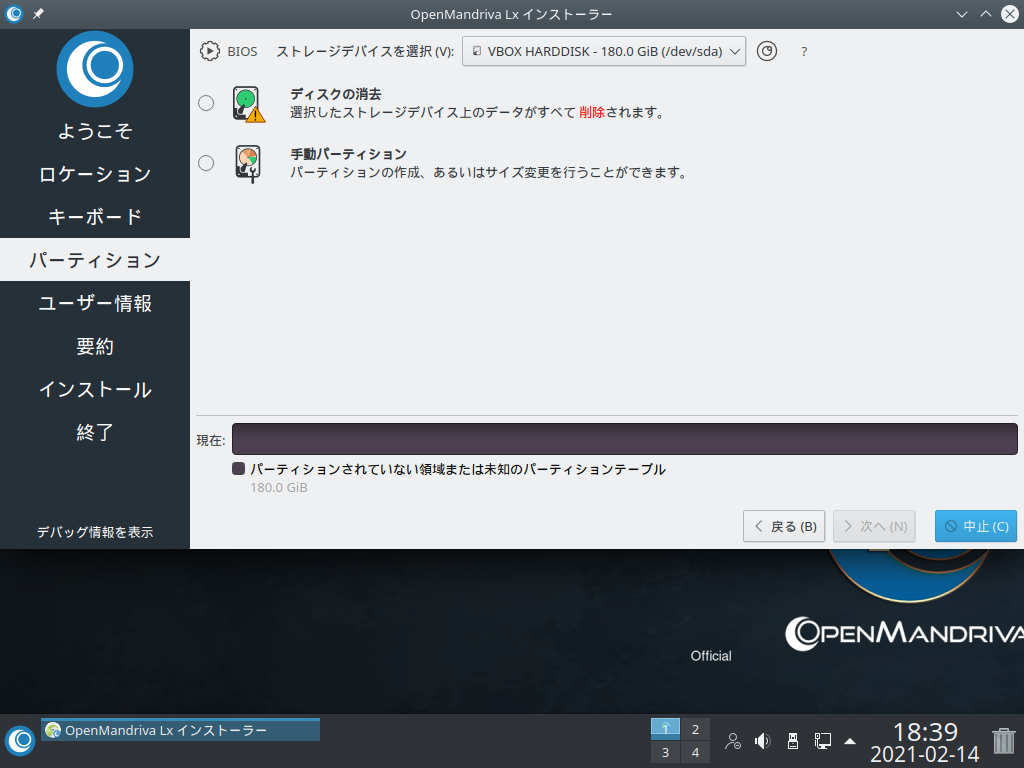Click ストレージデバイスを選択 (V) label
This screenshot has width=1024, height=768.
[365, 52]
